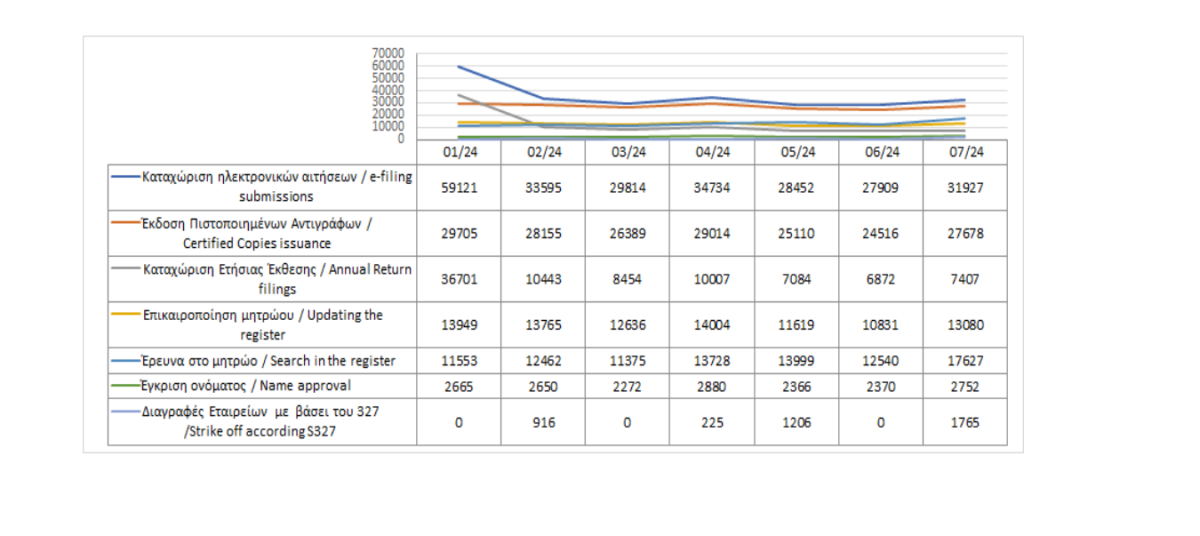The height and width of the screenshot is (536, 1200).
Task: Select the cell with value 7407
Action: click(x=964, y=279)
